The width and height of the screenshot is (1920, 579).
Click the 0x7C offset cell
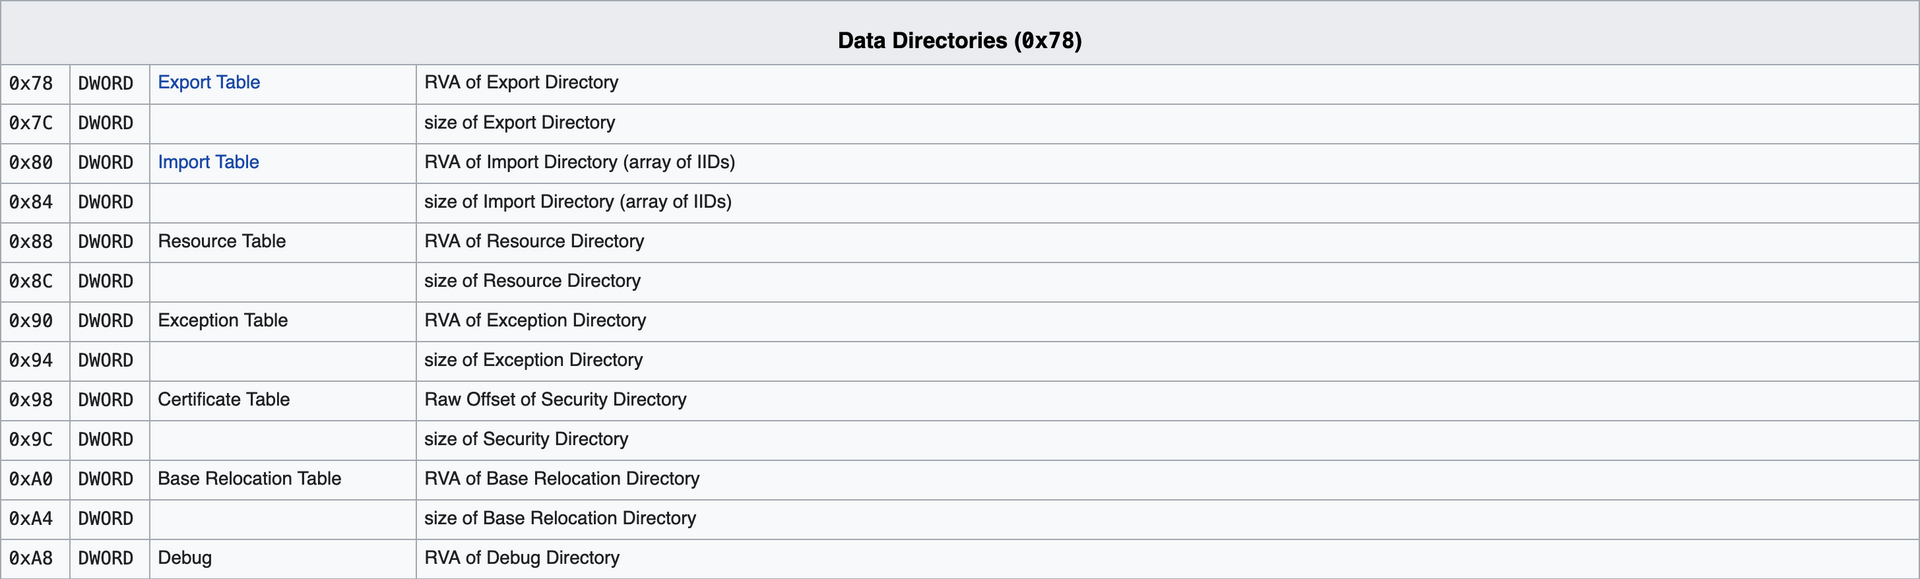tap(35, 123)
